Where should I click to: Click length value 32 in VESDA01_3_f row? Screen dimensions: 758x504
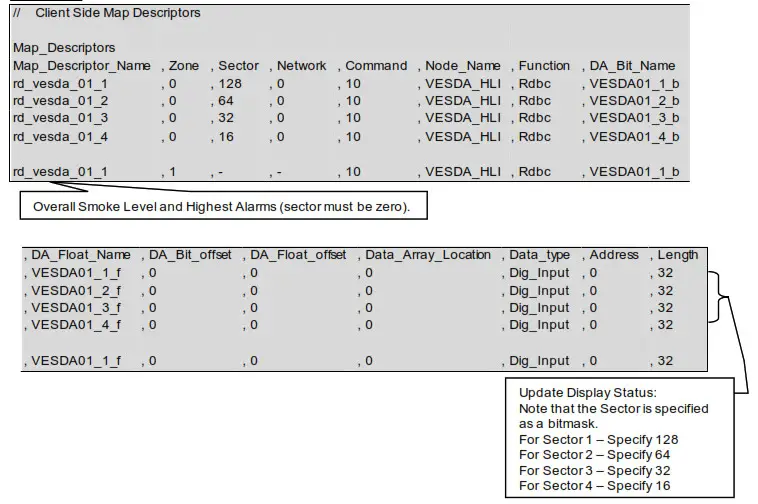[665, 308]
